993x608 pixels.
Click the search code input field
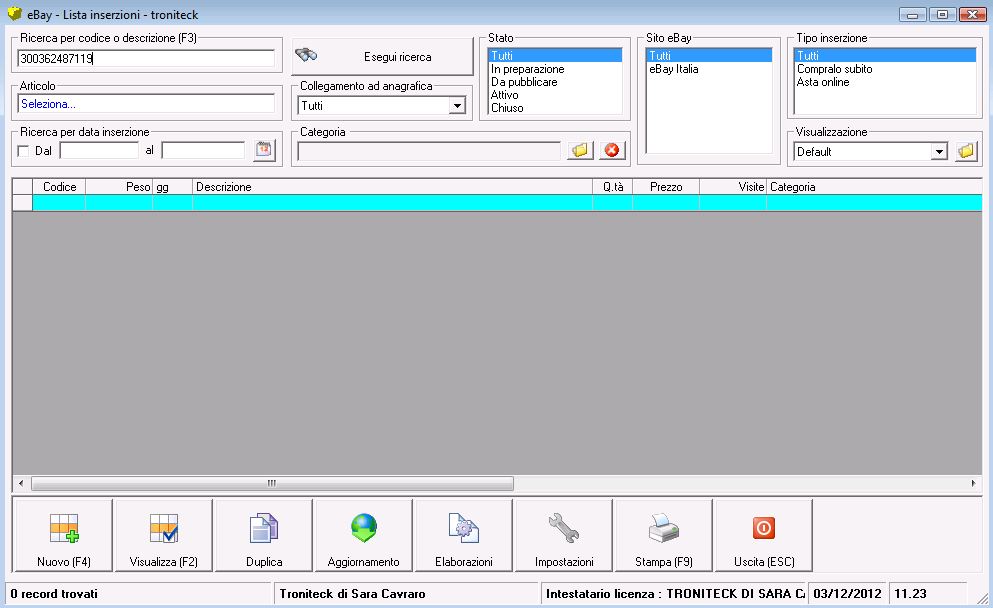point(146,58)
